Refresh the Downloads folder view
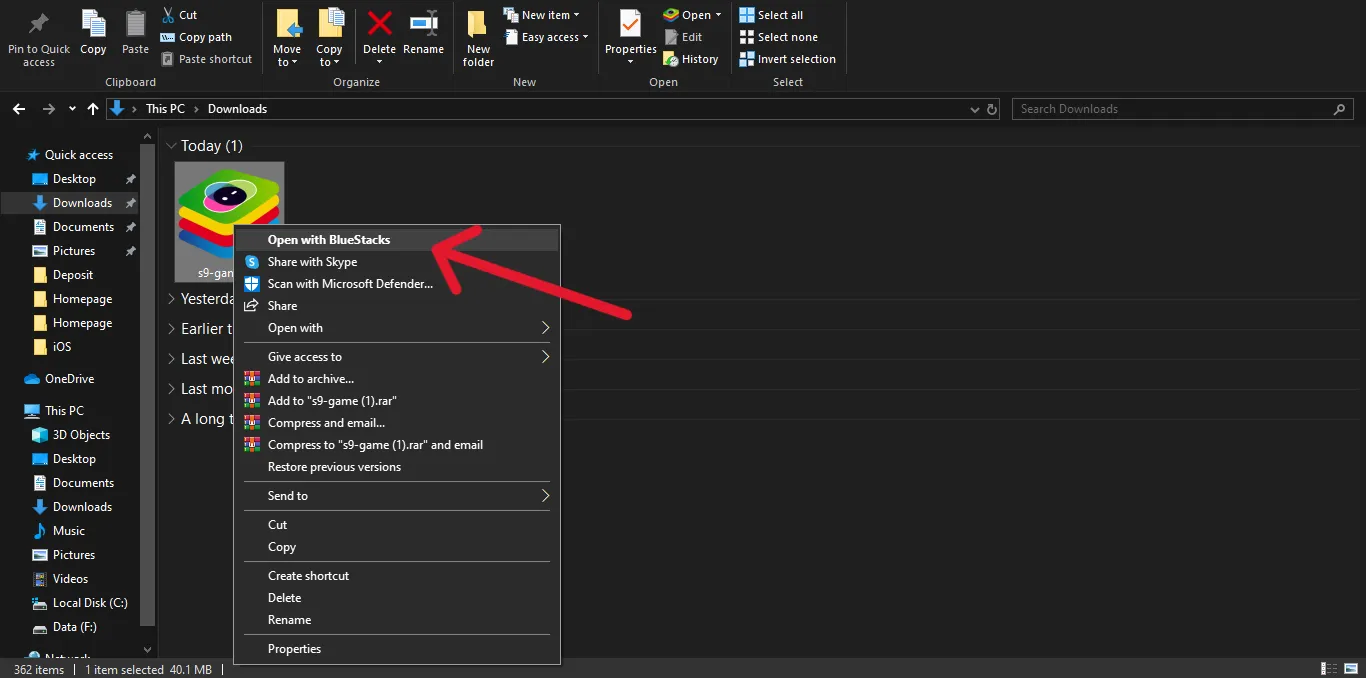The image size is (1366, 678). coord(991,109)
